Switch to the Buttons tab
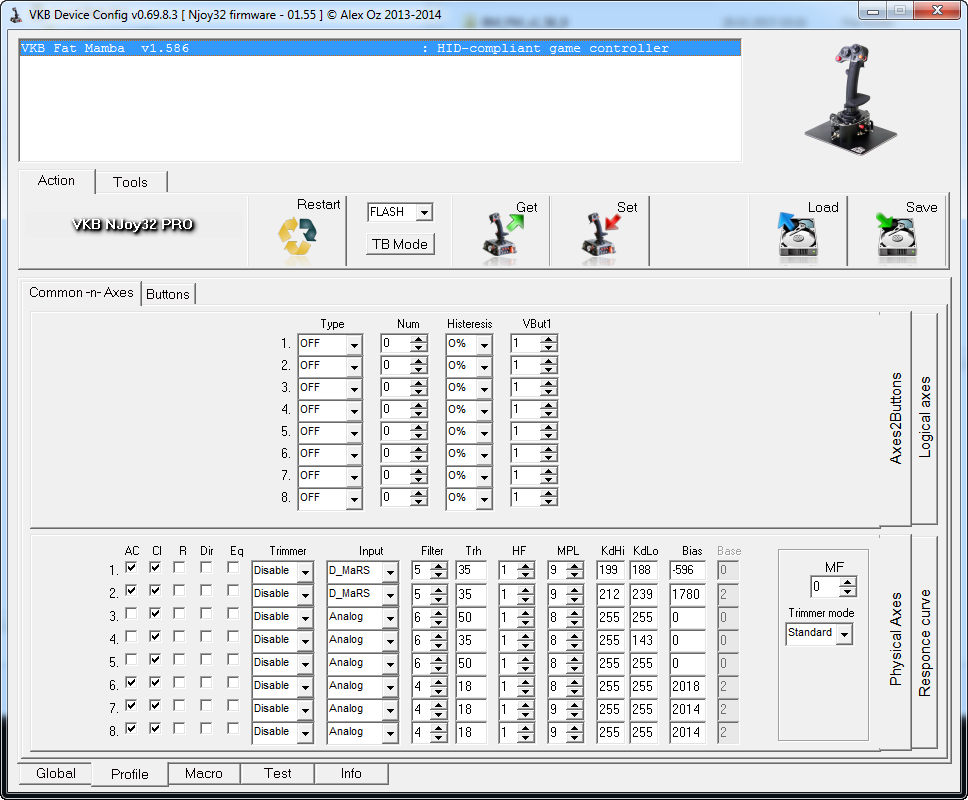This screenshot has height=800, width=968. [x=168, y=294]
